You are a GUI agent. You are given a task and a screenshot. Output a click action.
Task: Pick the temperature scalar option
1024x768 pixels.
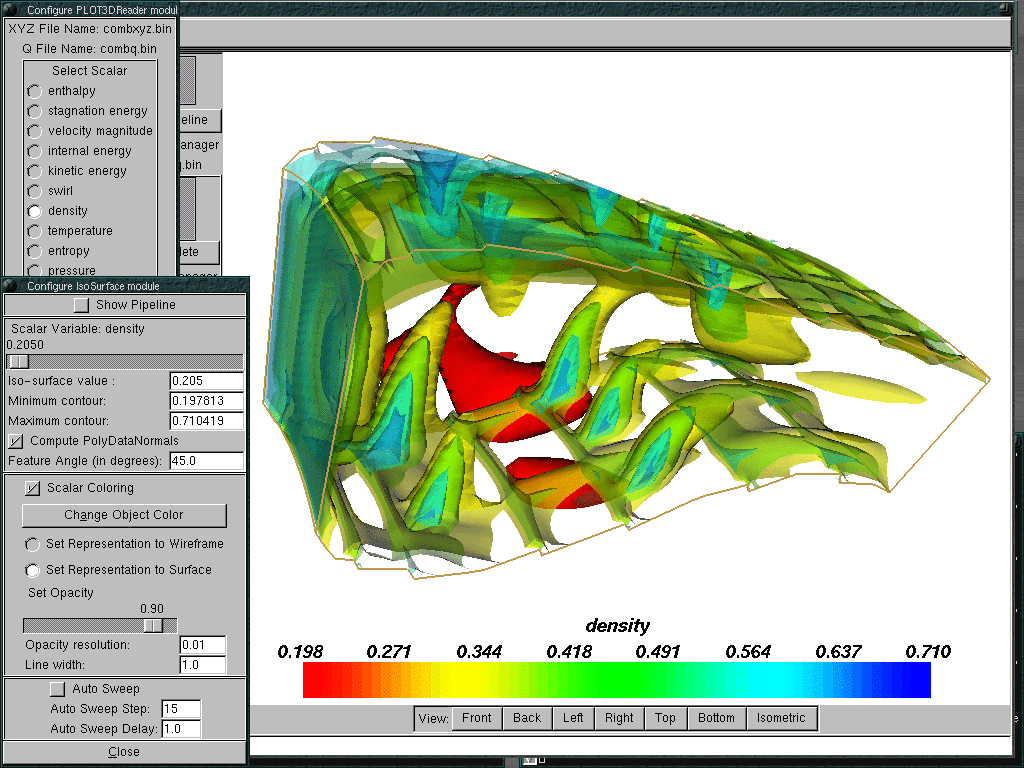pos(35,231)
